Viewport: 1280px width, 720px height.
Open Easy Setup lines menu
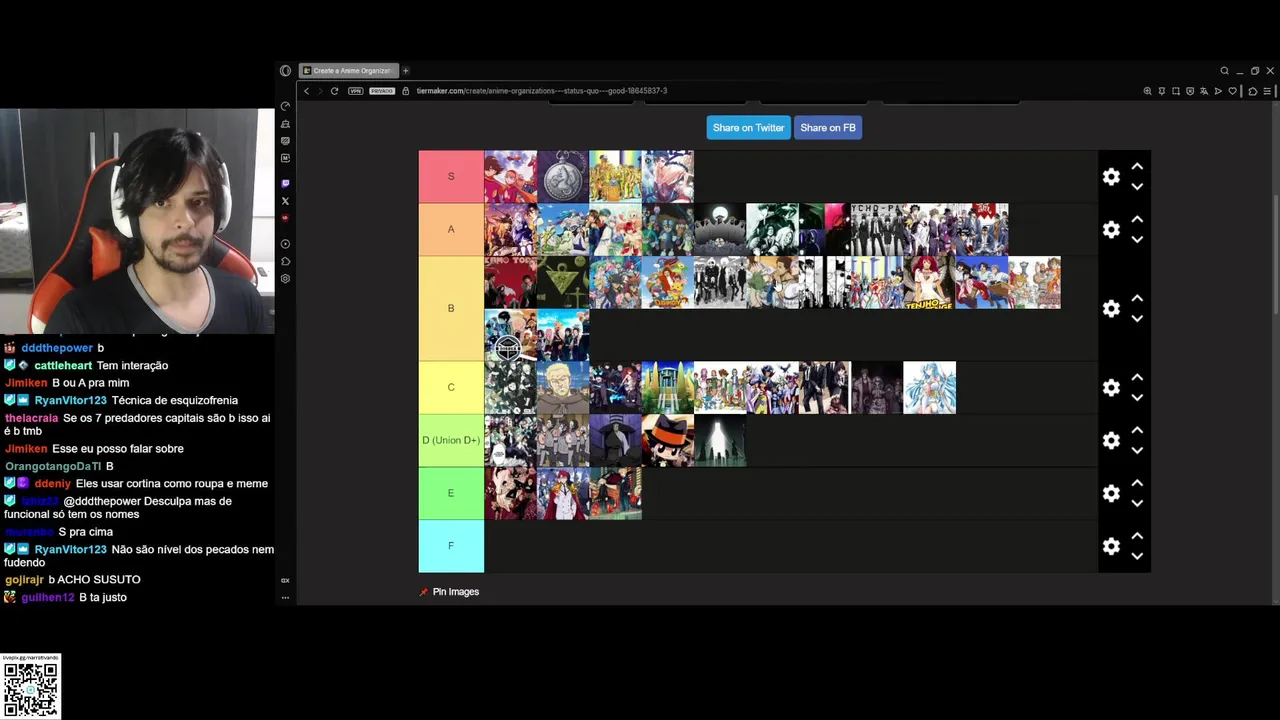(1268, 91)
